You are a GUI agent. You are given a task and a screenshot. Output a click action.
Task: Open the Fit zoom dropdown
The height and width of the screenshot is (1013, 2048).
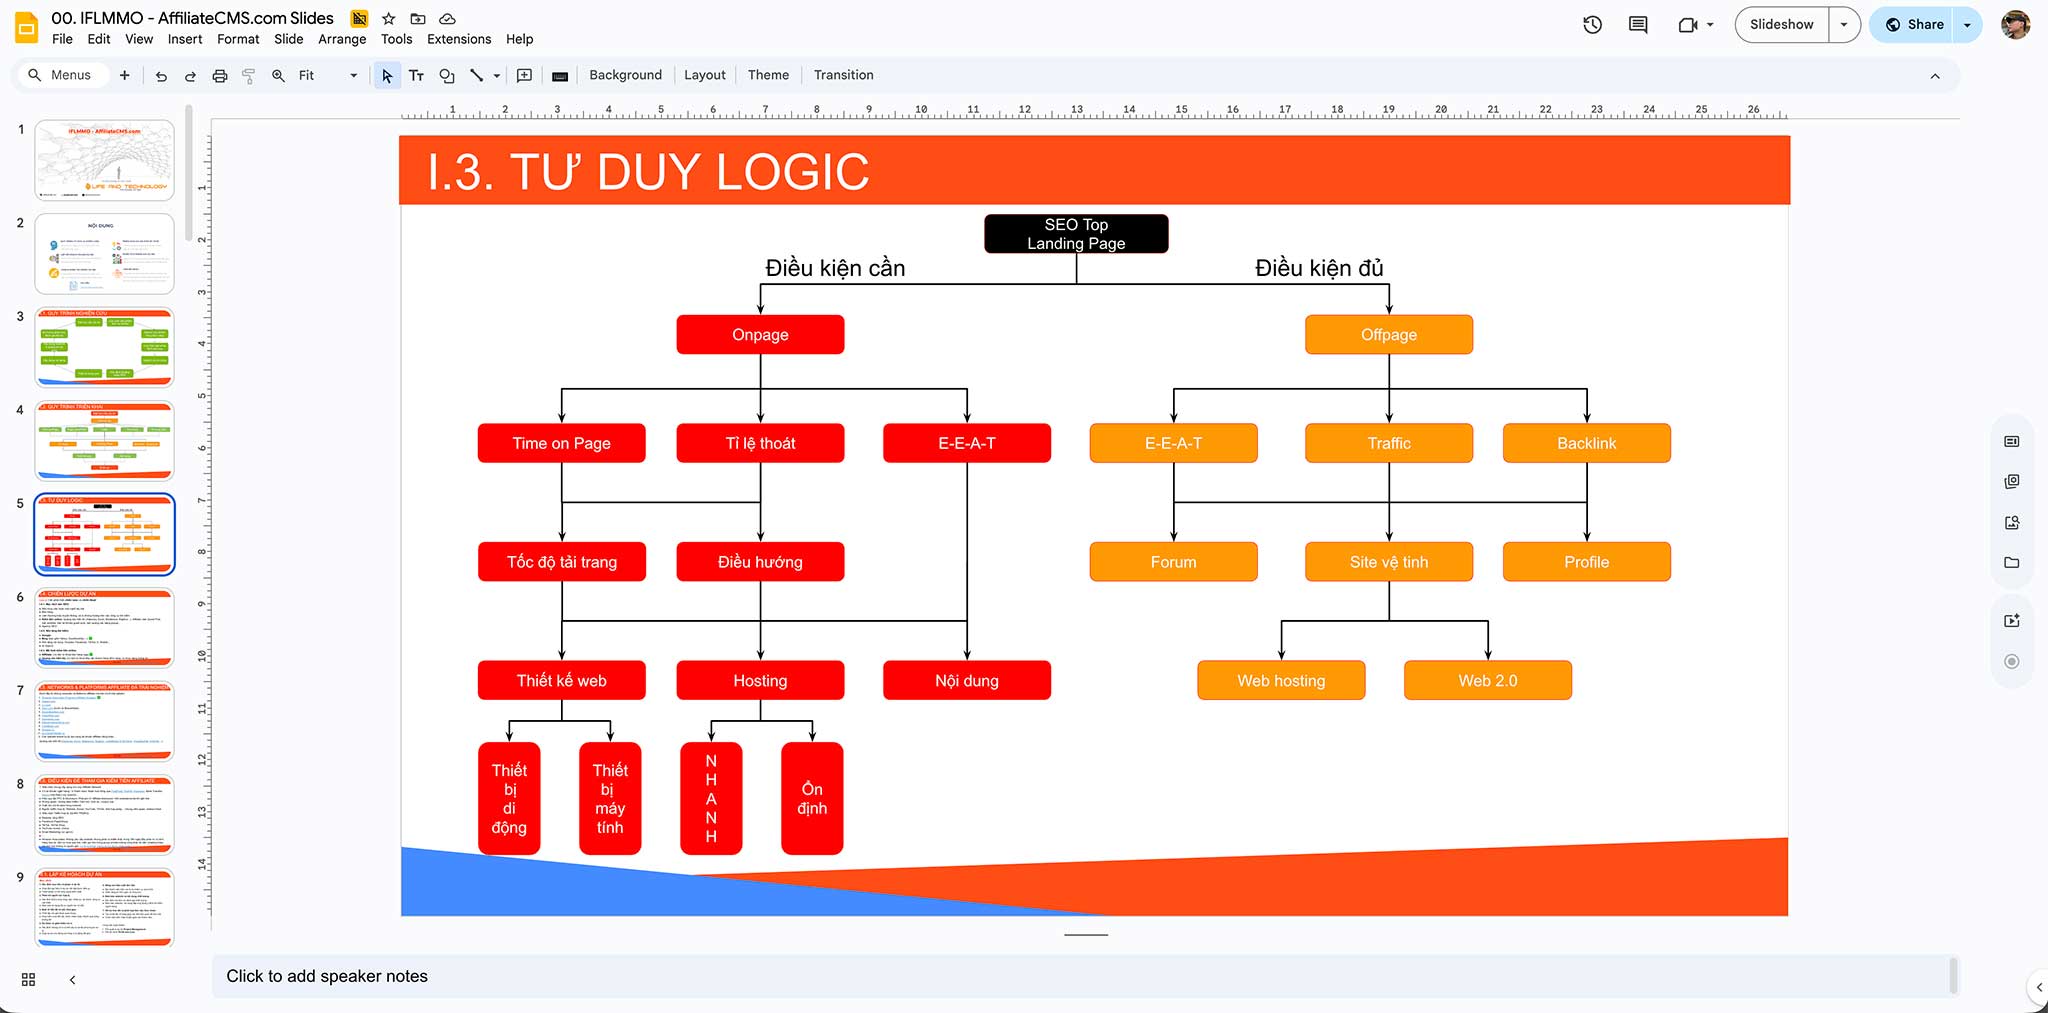click(327, 75)
